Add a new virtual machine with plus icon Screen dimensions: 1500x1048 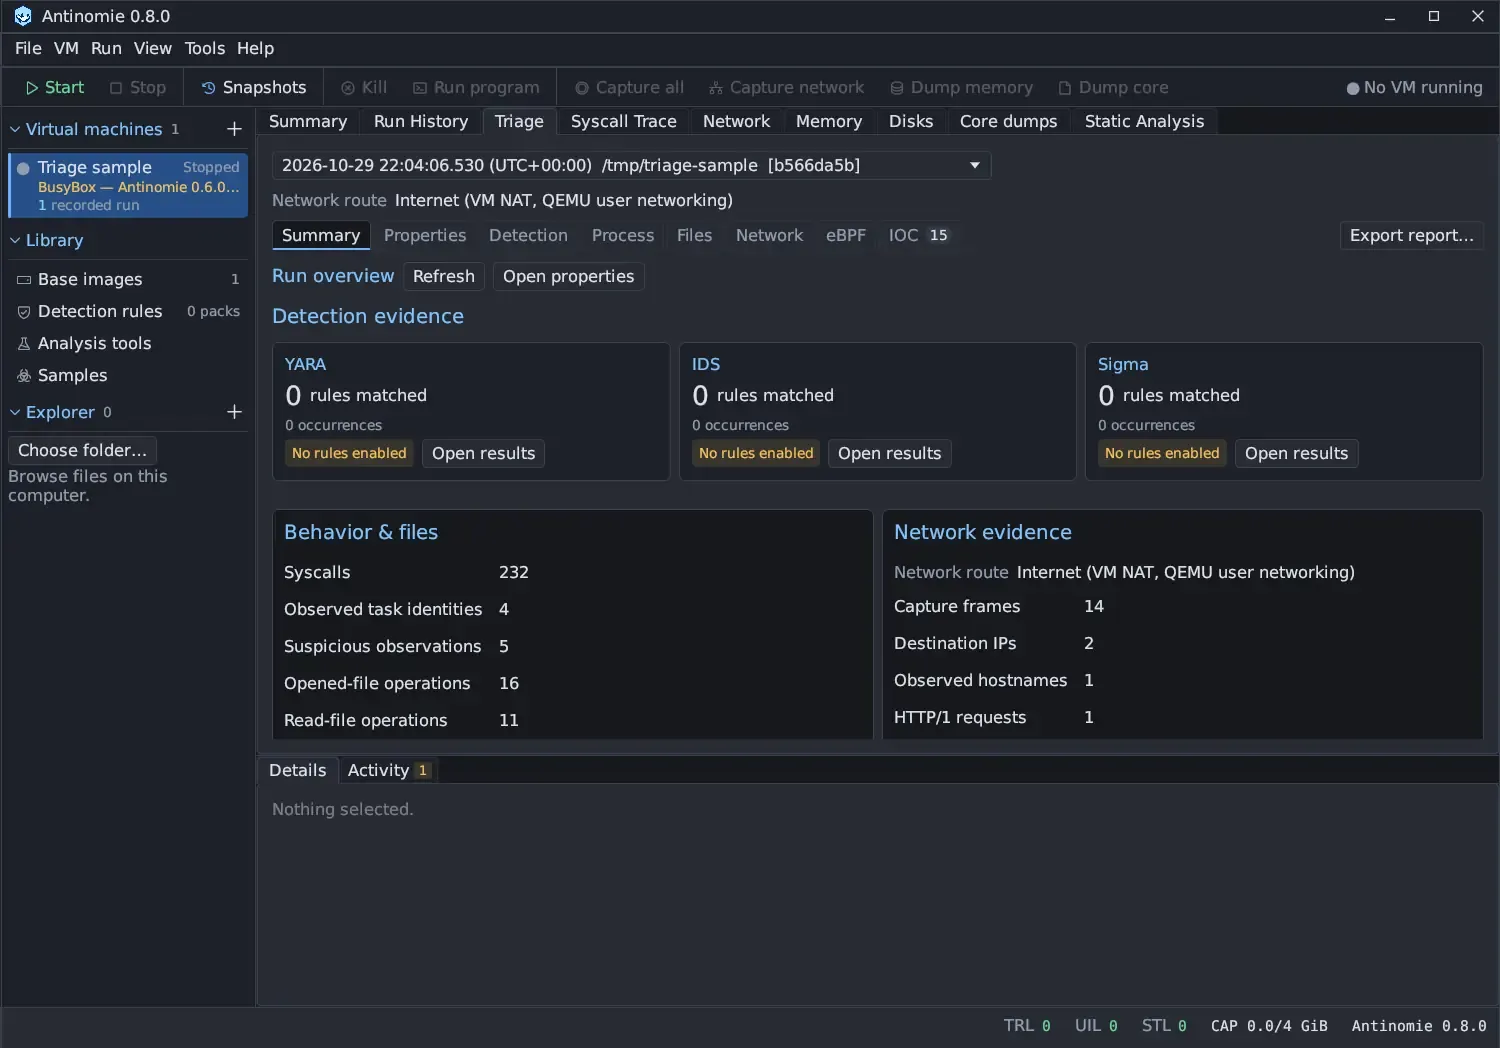(x=234, y=129)
